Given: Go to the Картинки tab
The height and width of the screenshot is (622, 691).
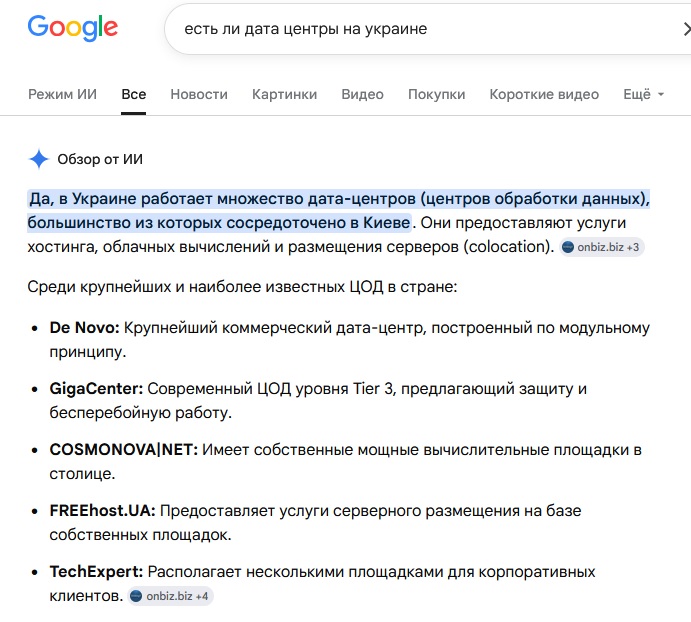Looking at the screenshot, I should click(284, 94).
